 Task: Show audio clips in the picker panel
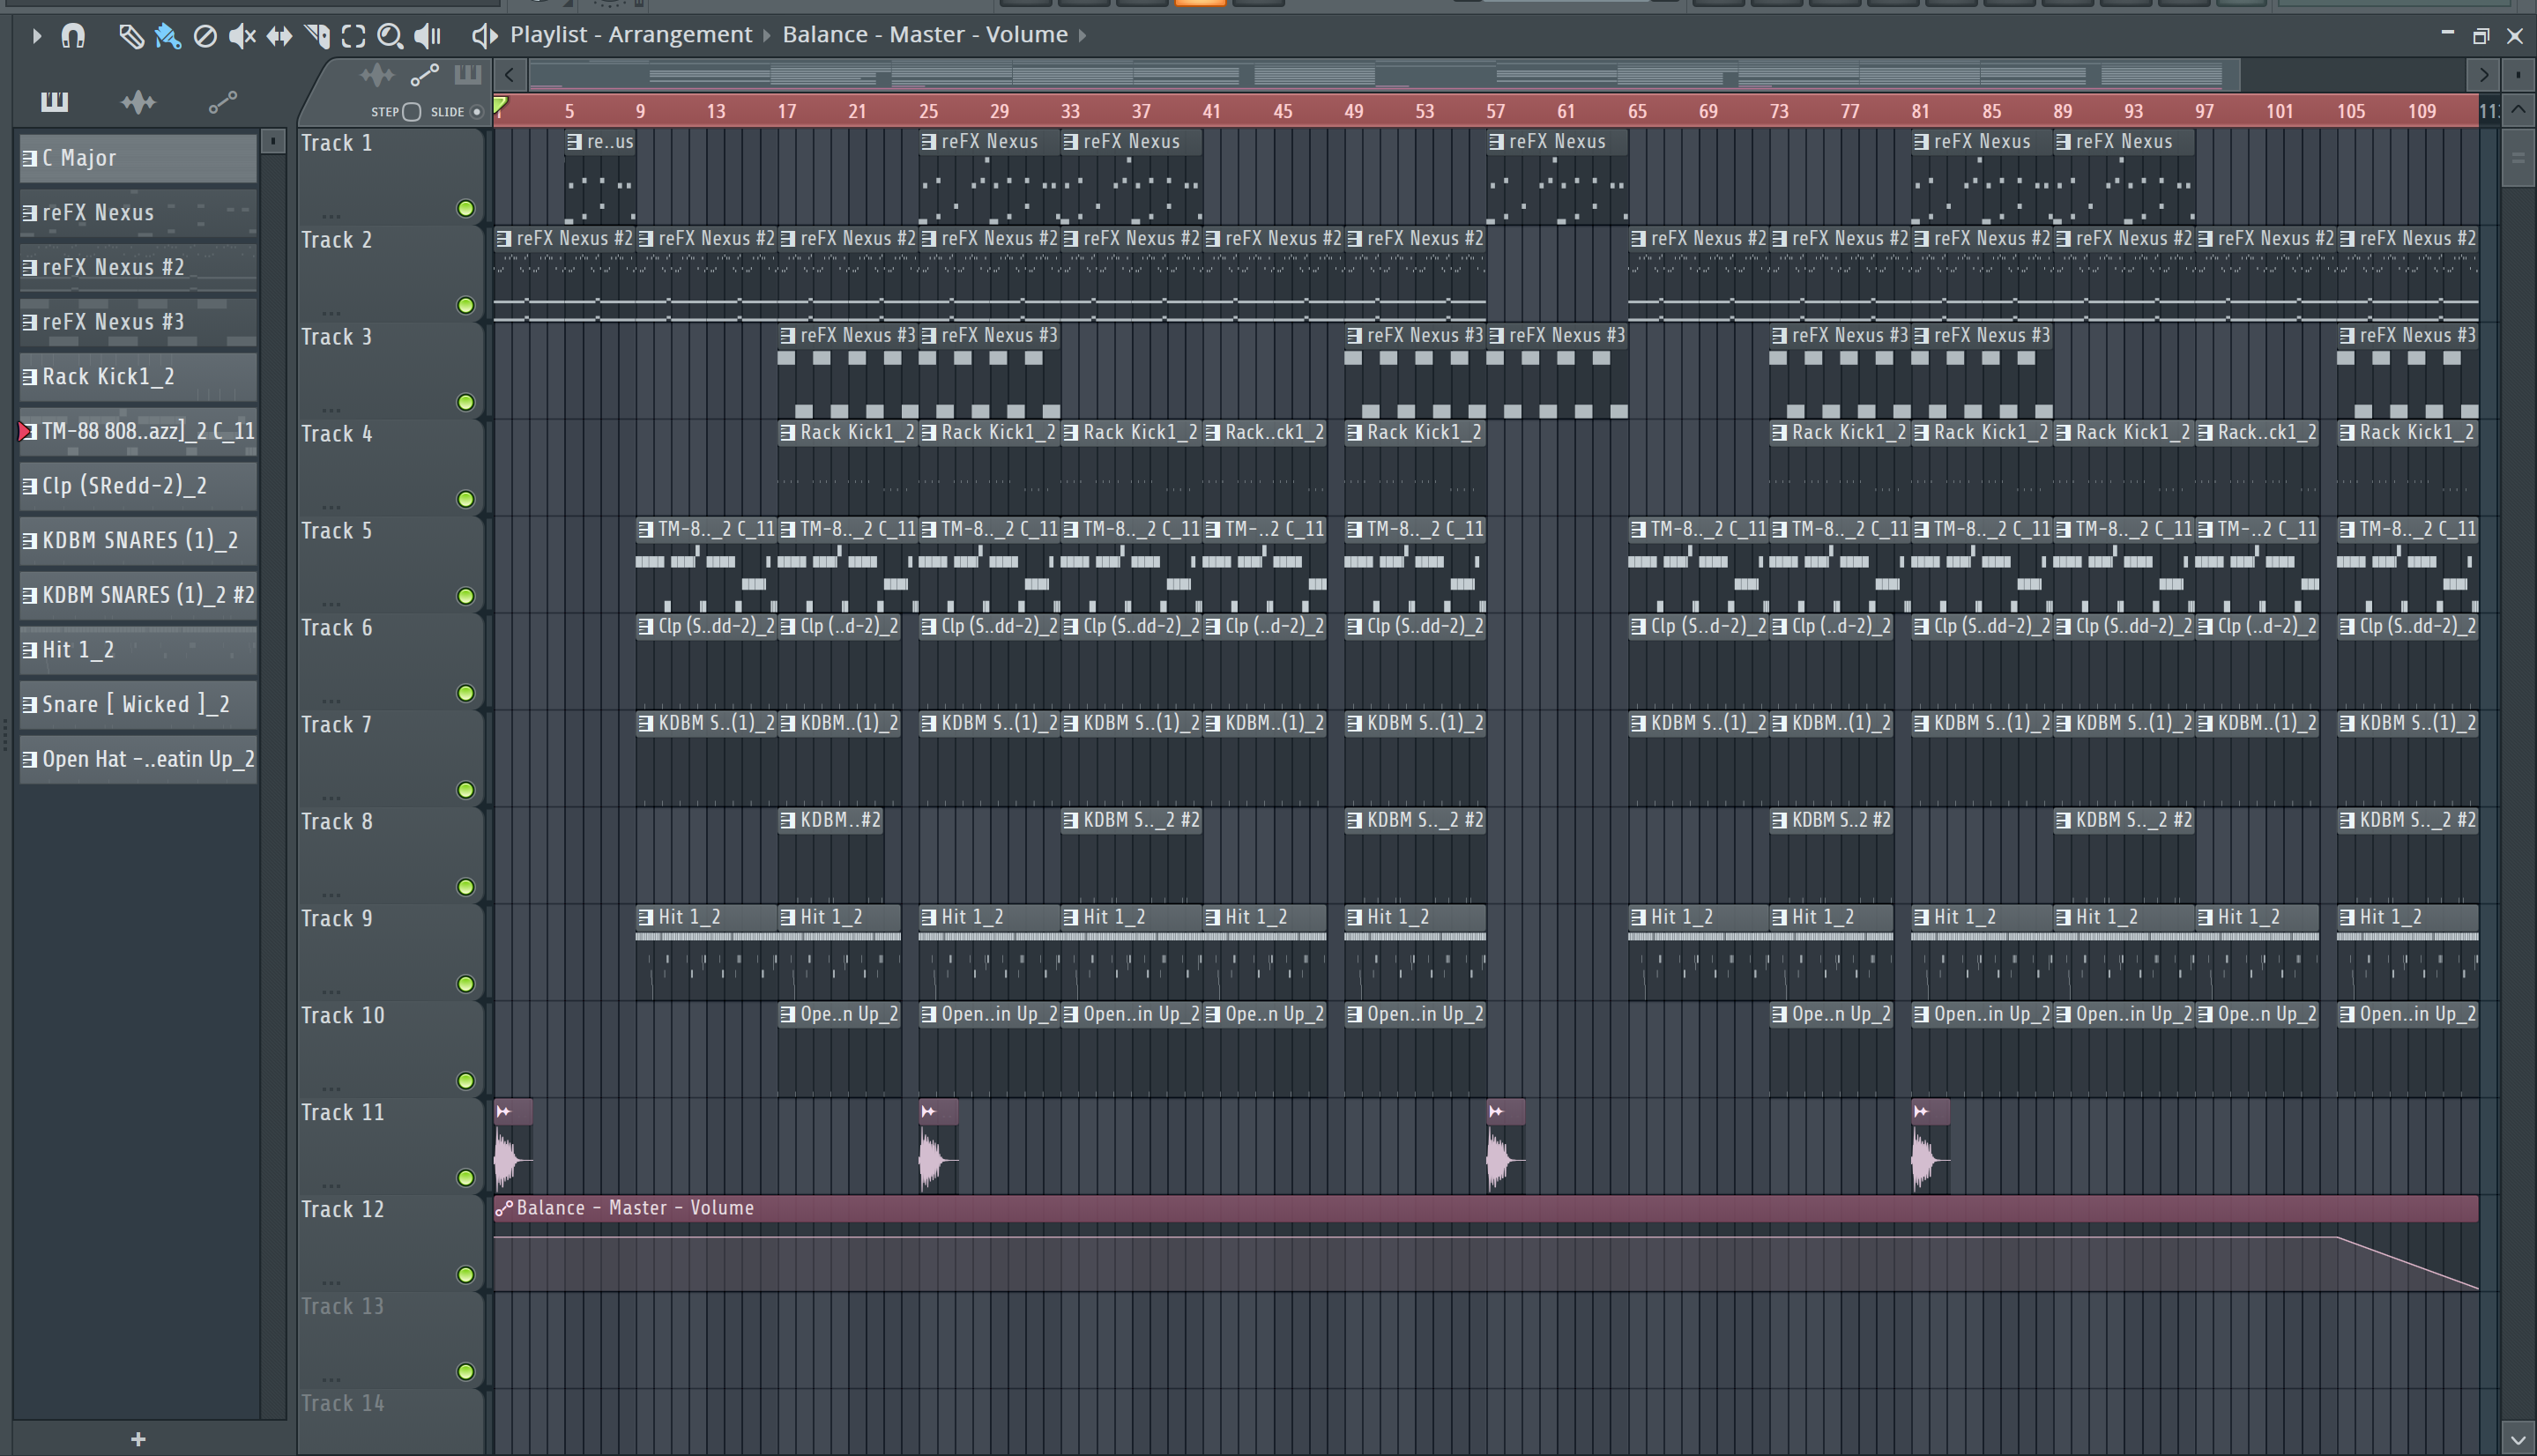tap(138, 101)
